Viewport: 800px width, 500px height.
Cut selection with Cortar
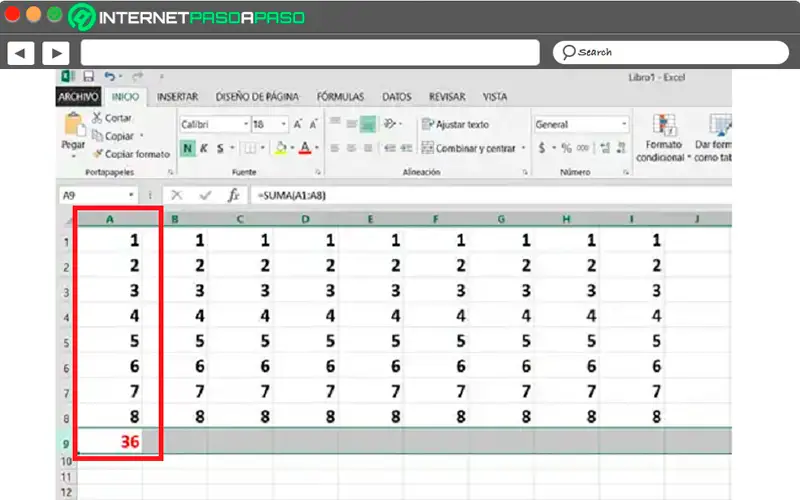(x=112, y=118)
